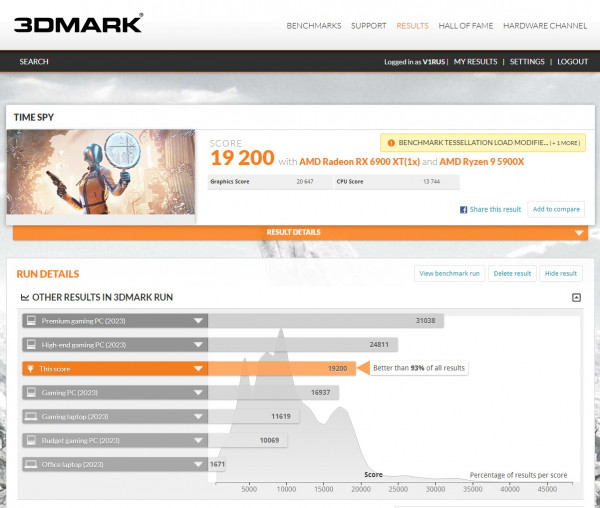Click the 3DMARK logo
The height and width of the screenshot is (508, 600).
(x=78, y=24)
